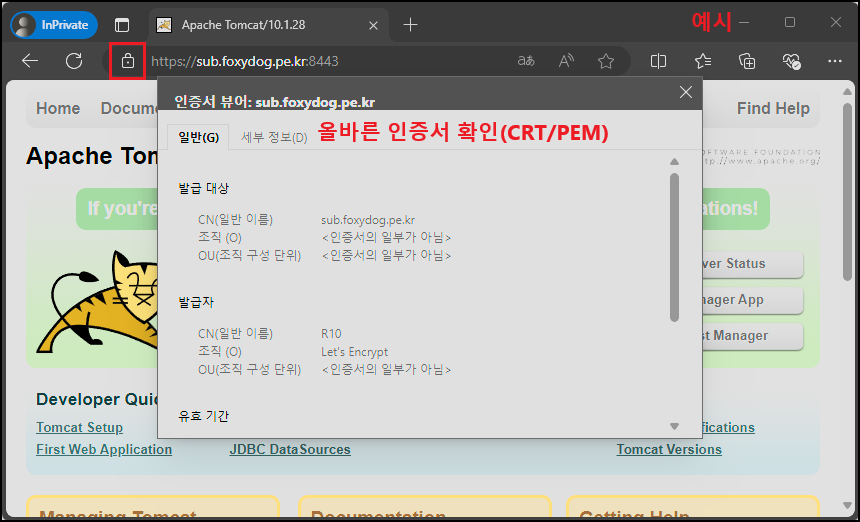Click the InPrivate profile badge

54,25
